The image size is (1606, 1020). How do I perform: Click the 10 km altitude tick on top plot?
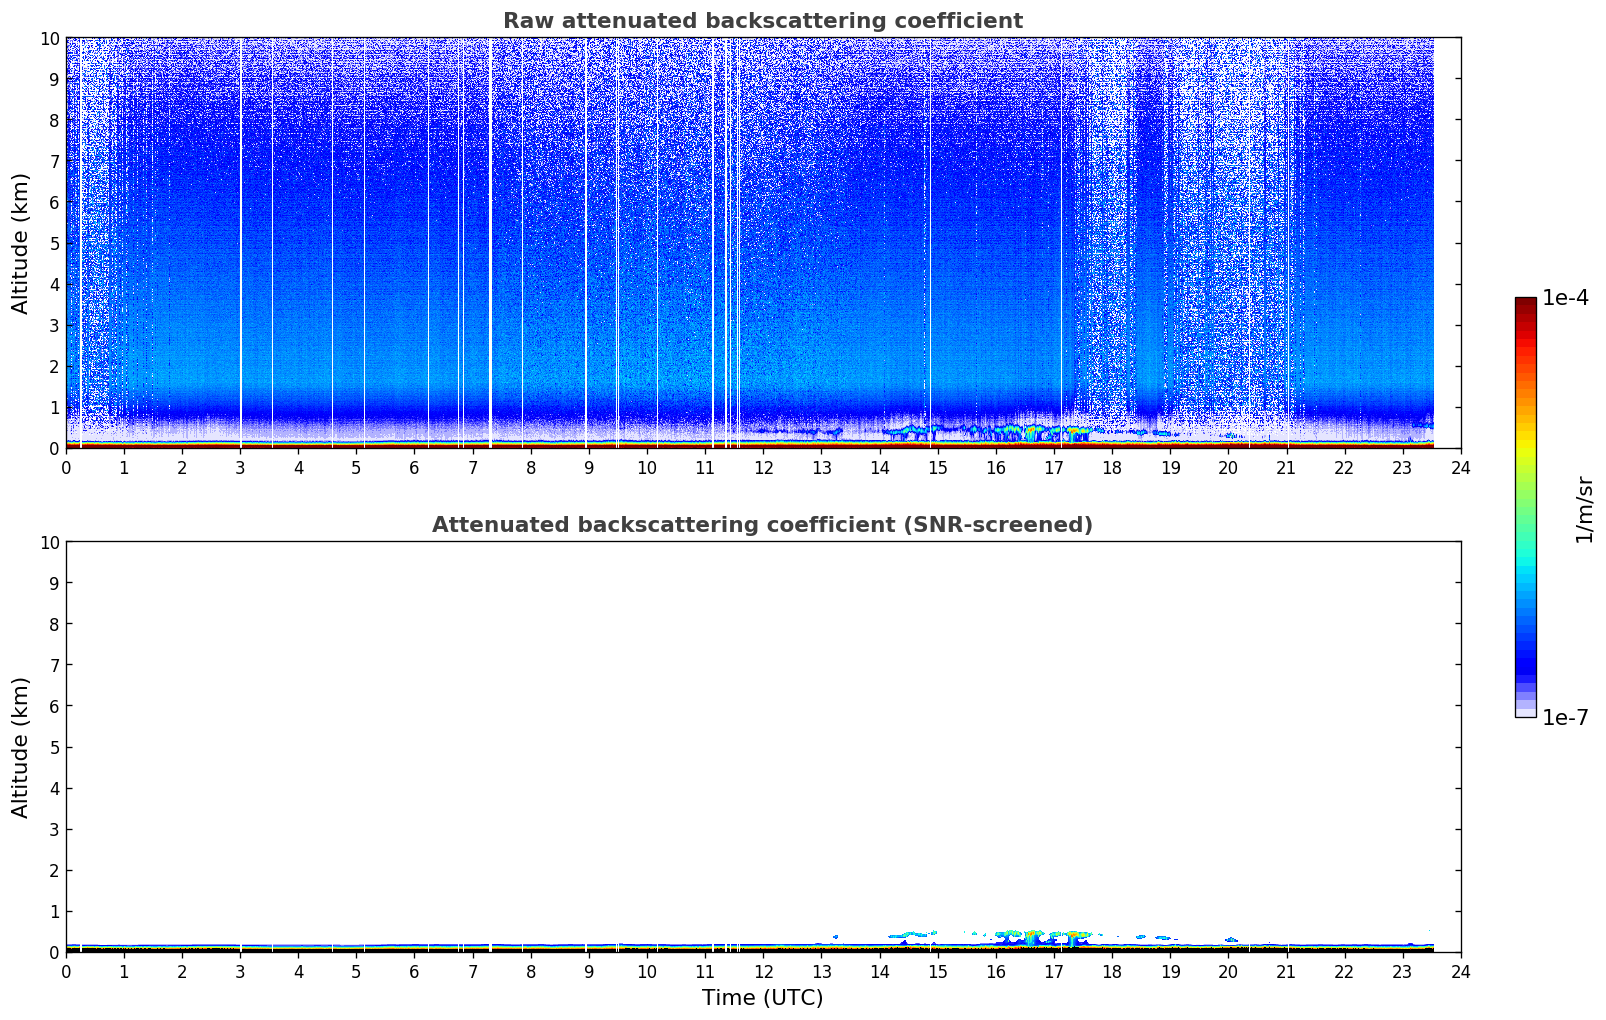[50, 38]
